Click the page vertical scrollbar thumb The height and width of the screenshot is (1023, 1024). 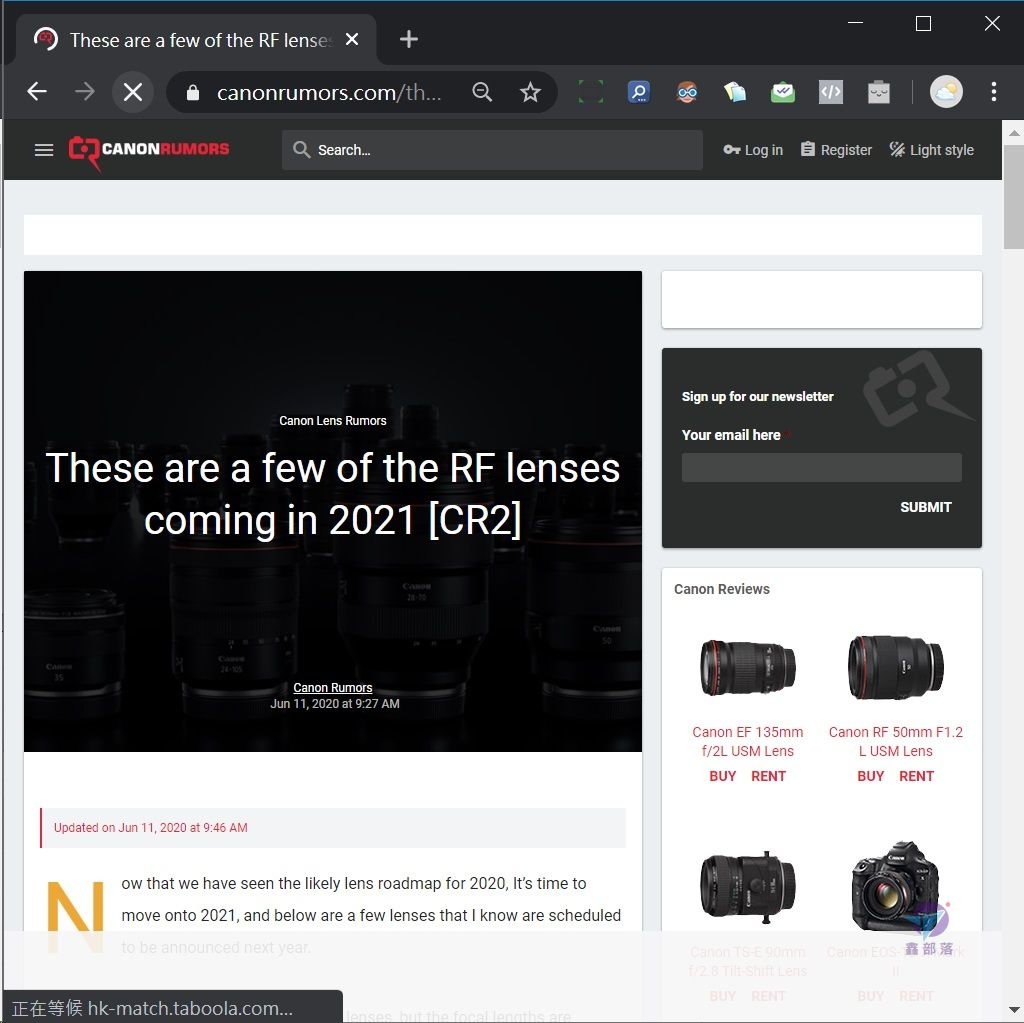[x=1013, y=196]
